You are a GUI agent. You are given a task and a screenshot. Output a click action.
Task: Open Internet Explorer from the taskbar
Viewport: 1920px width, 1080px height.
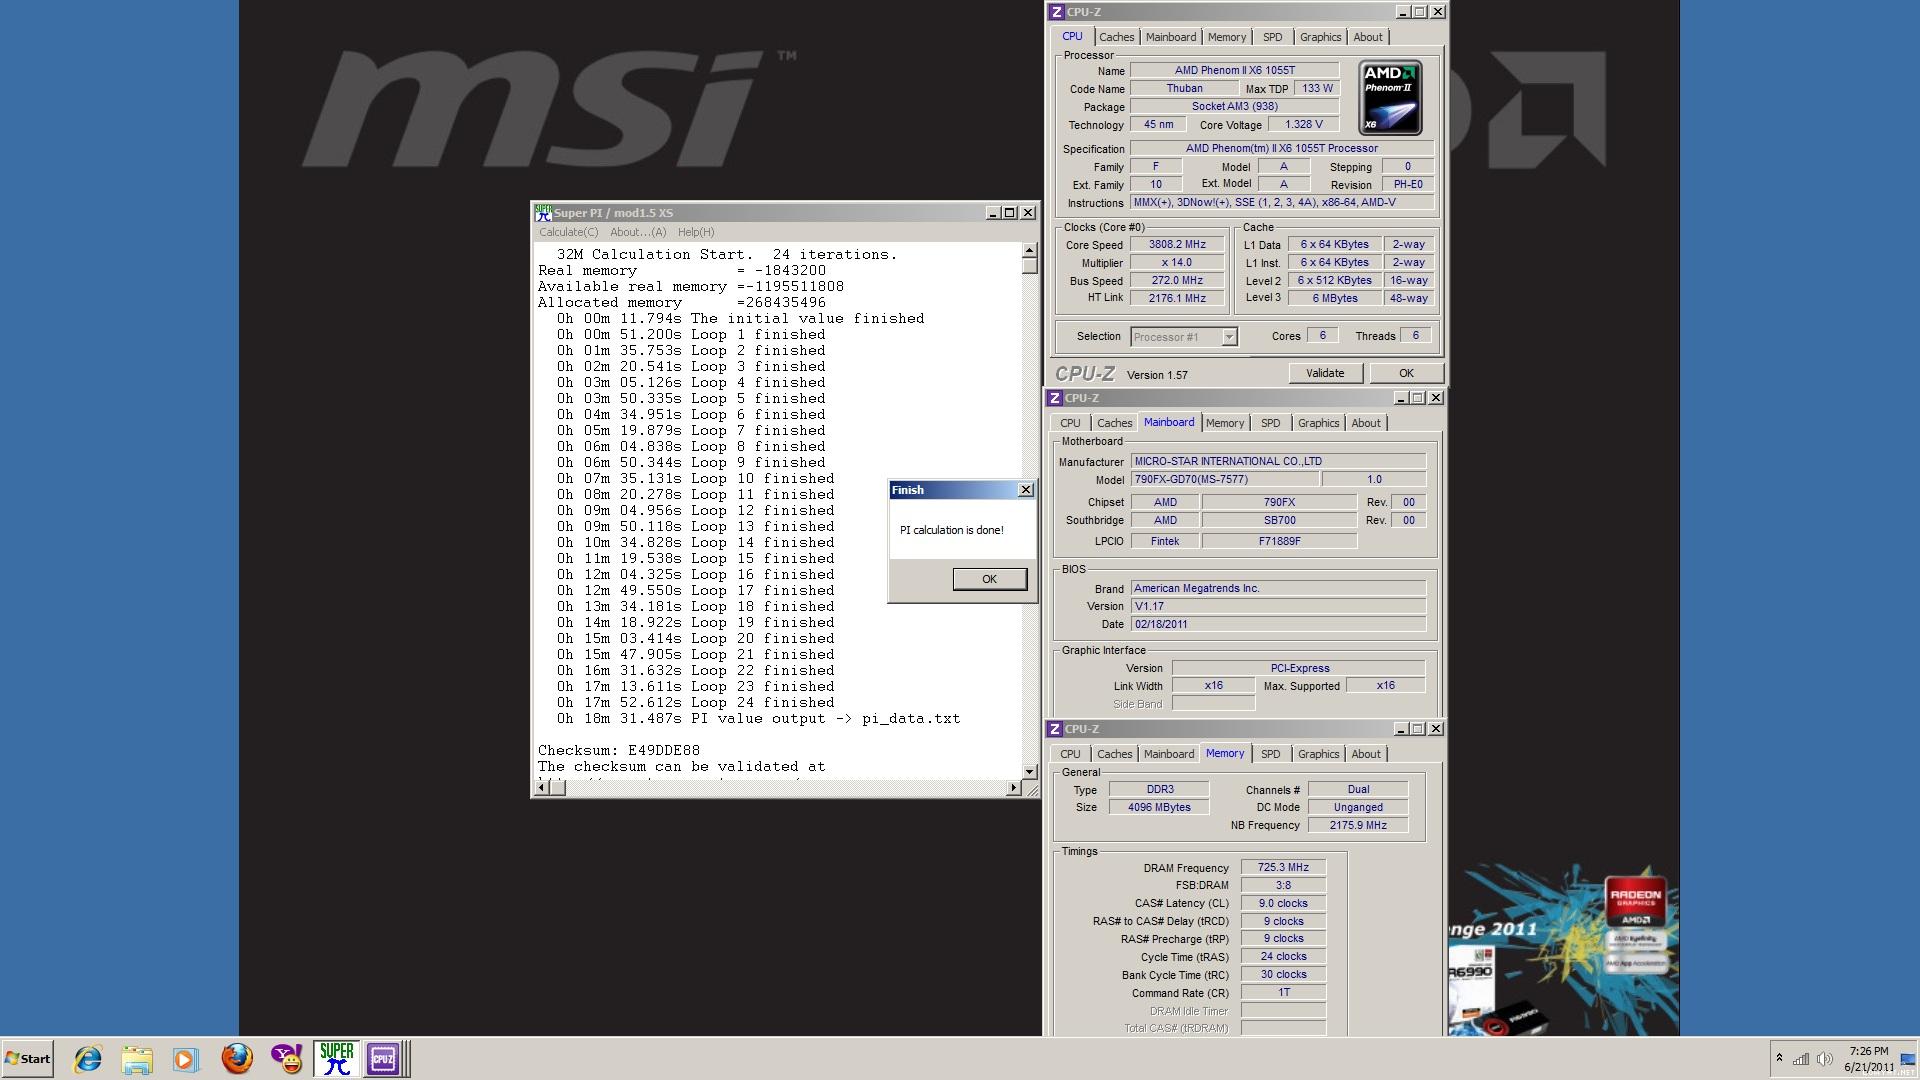click(88, 1059)
